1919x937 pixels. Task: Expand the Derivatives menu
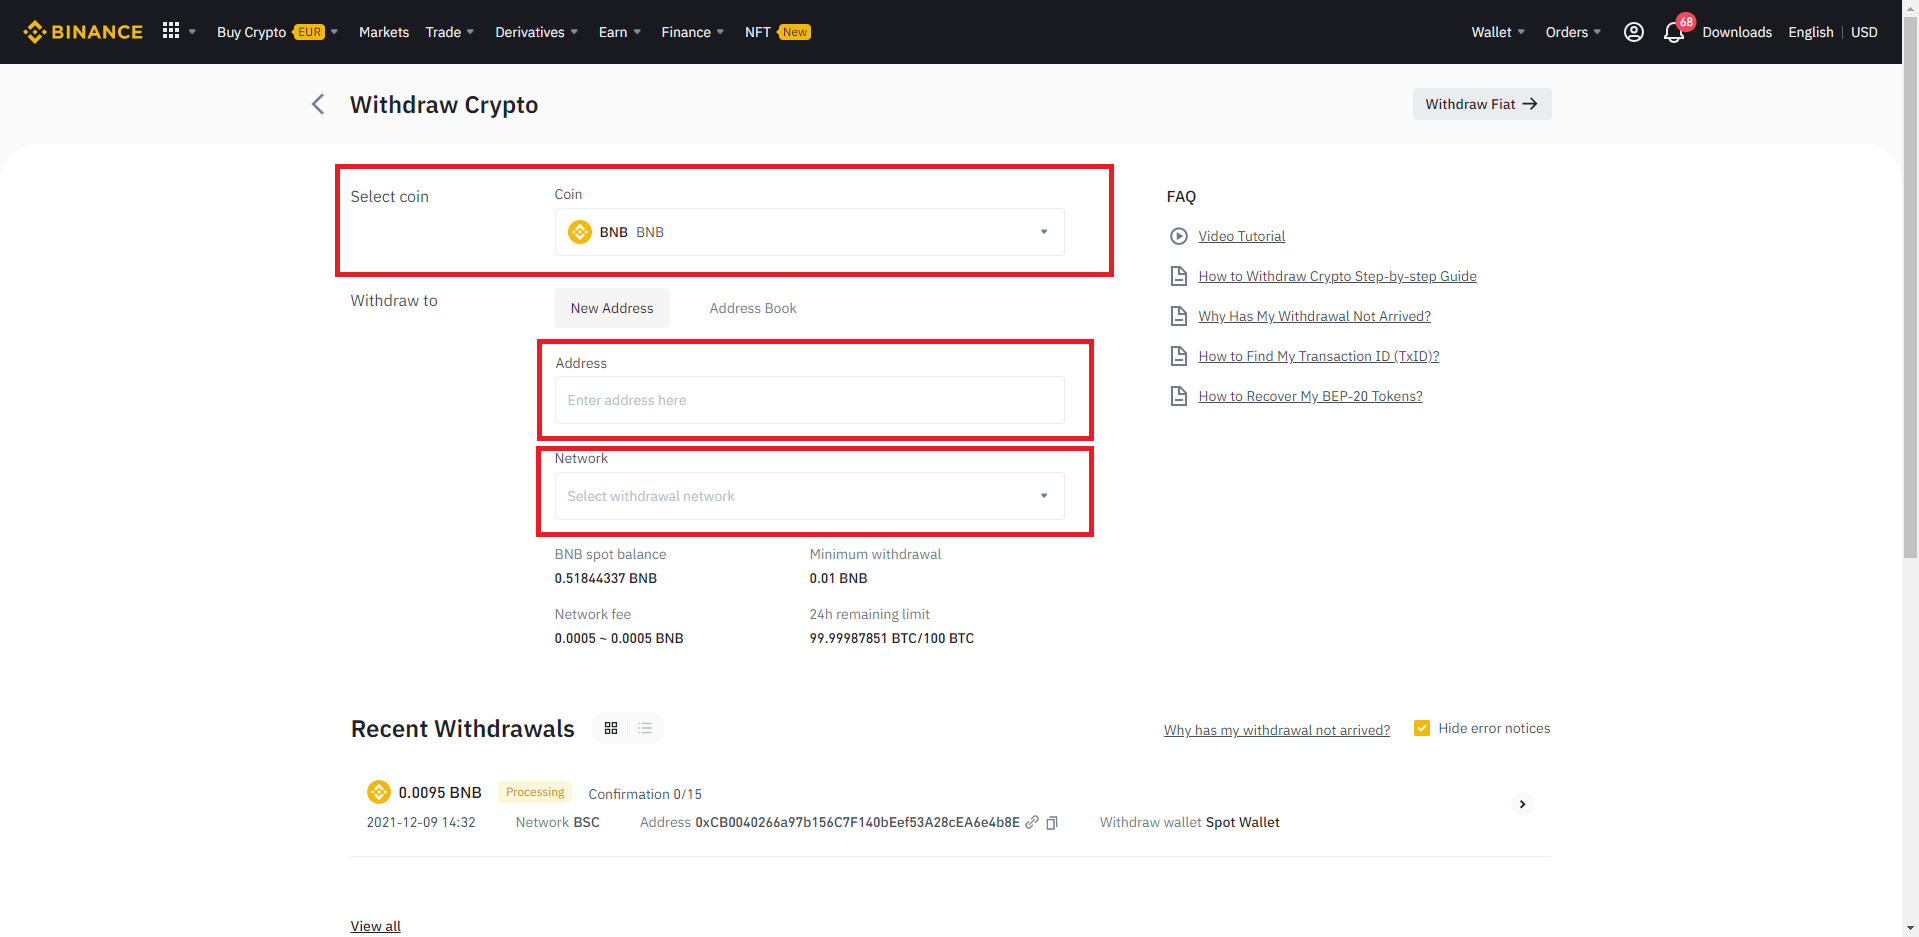536,32
